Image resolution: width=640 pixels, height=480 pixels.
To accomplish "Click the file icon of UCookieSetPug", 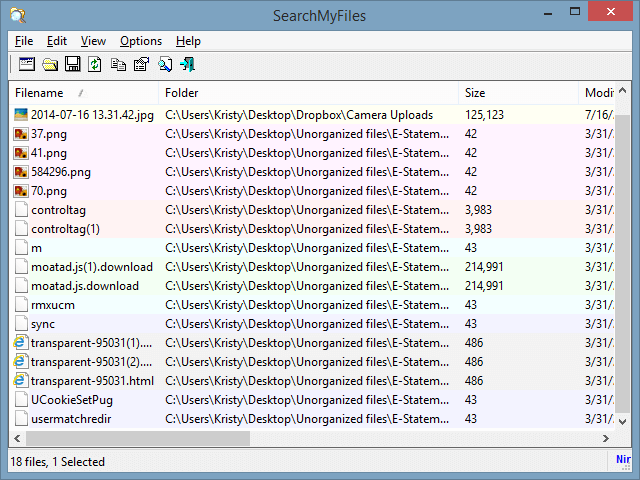I will click(x=21, y=400).
